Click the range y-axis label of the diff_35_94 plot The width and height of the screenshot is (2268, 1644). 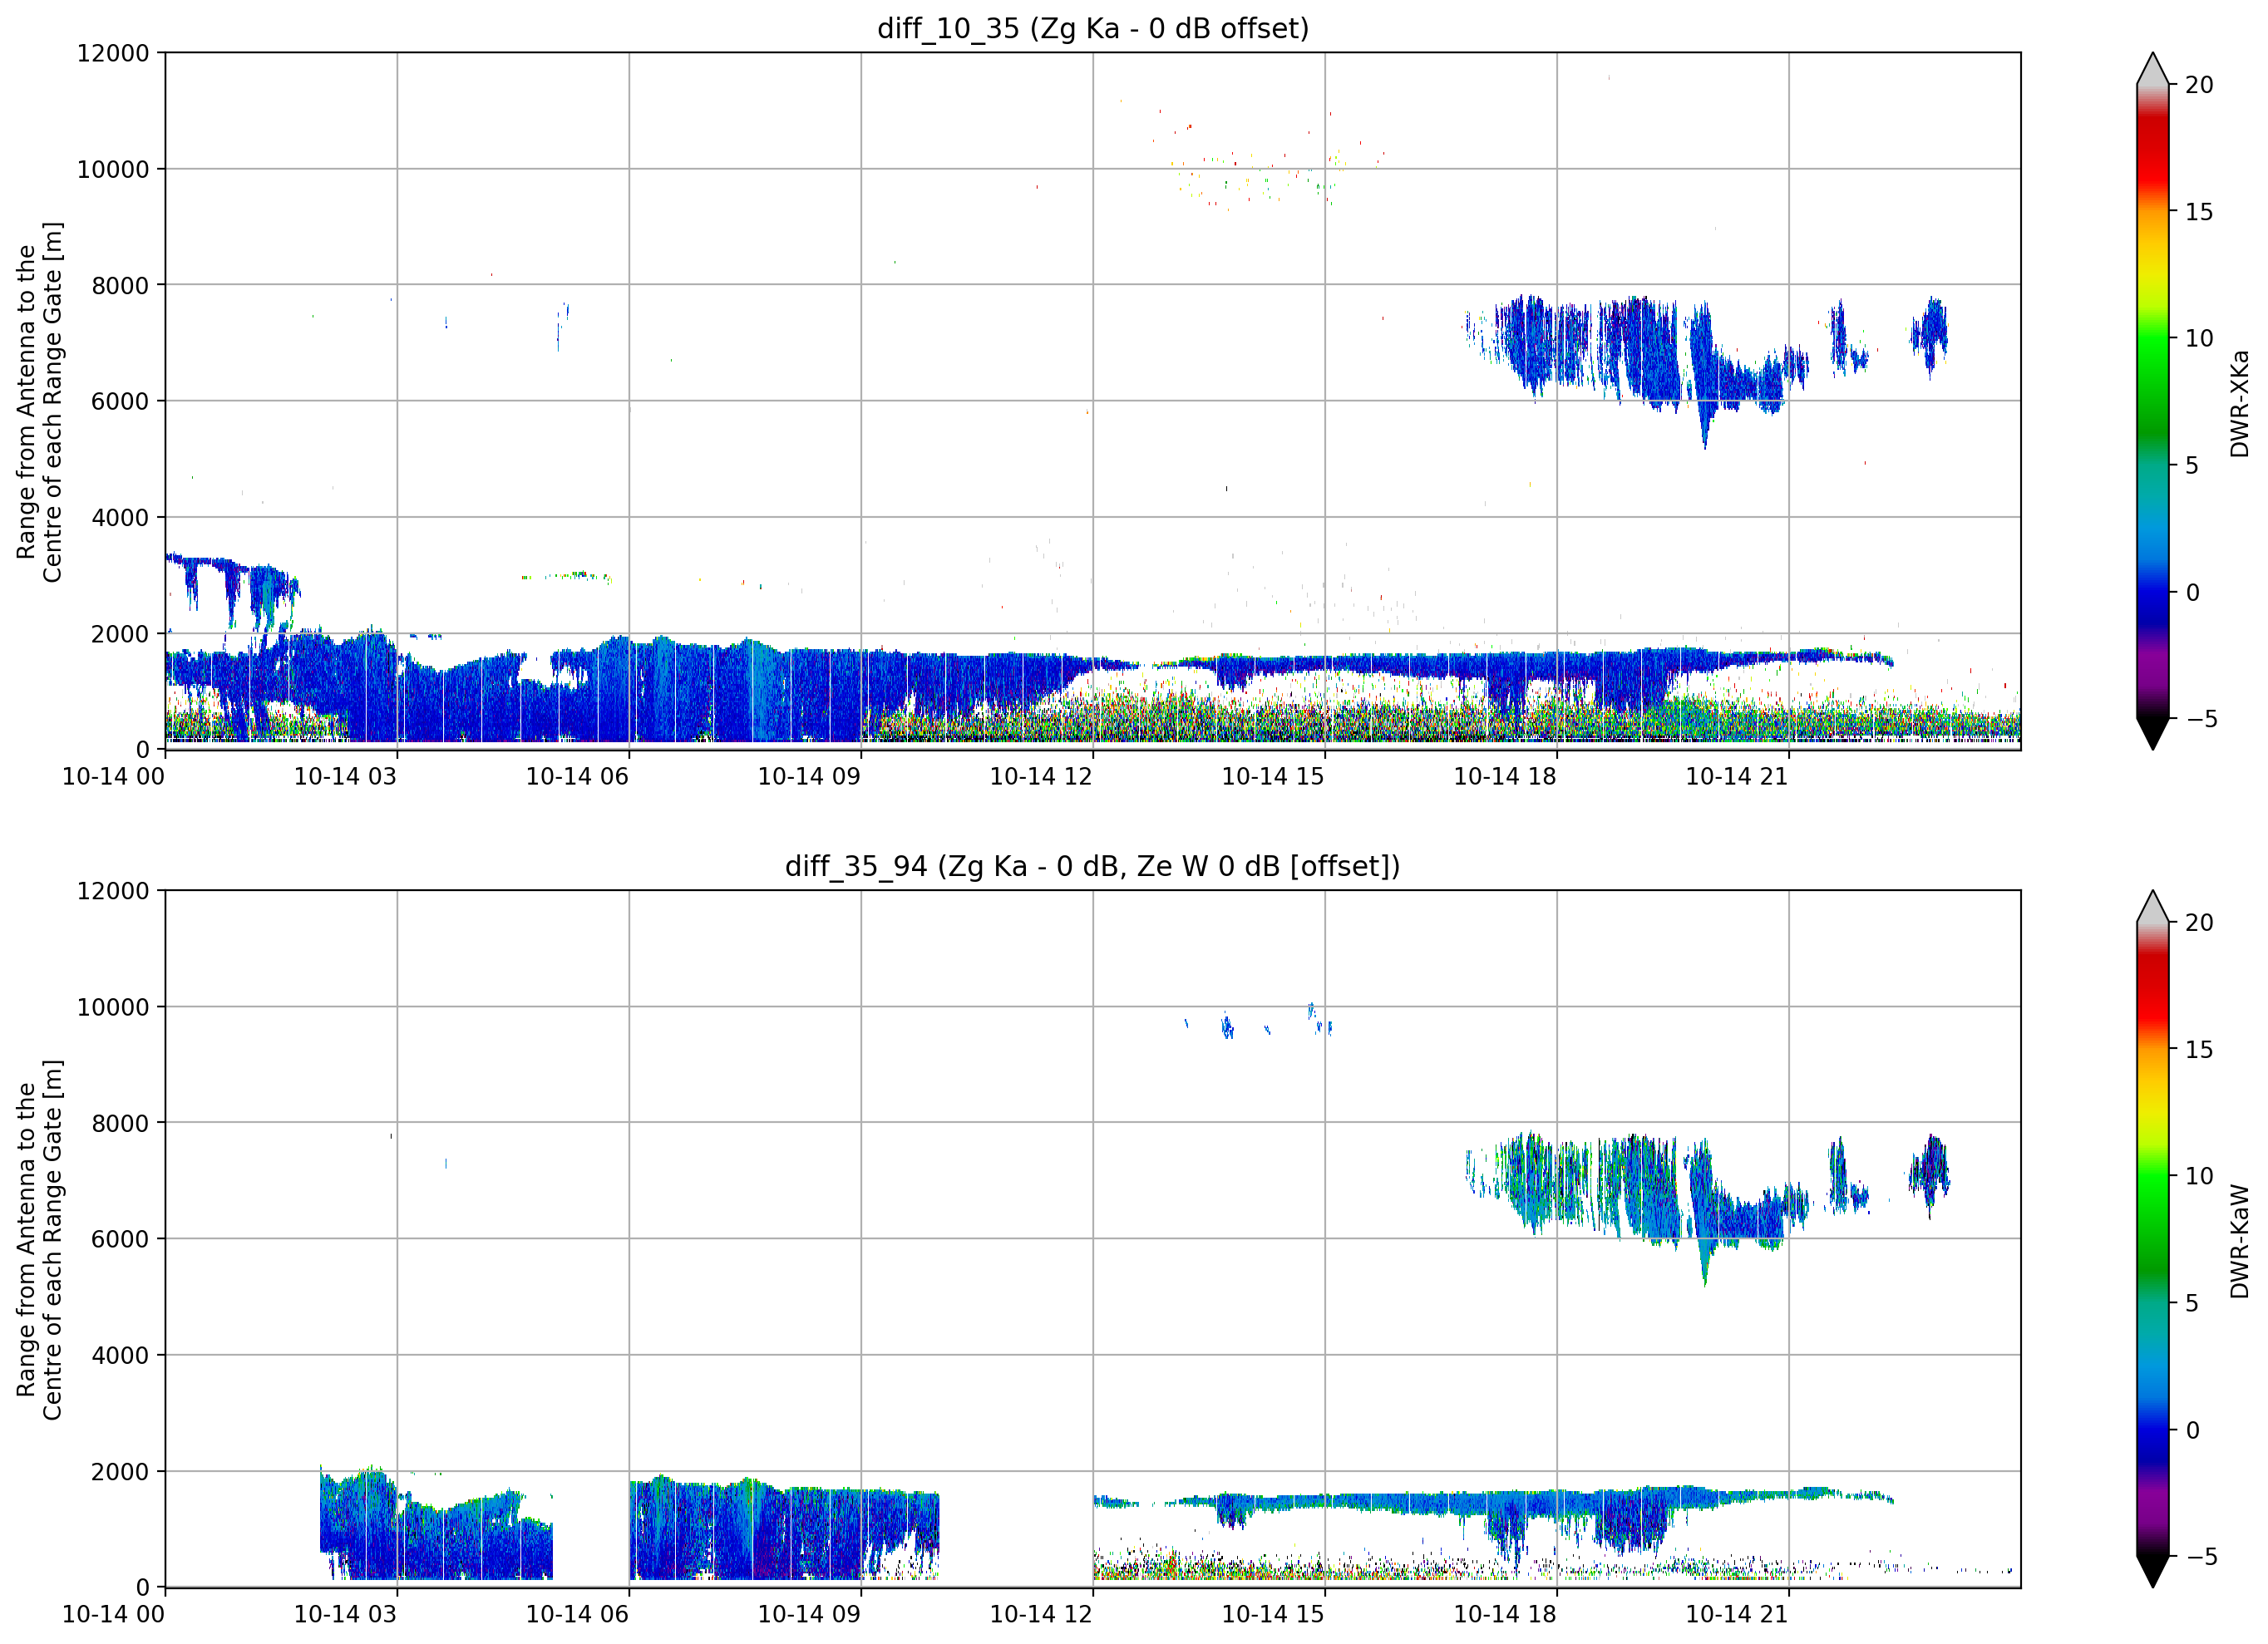pos(39,1240)
